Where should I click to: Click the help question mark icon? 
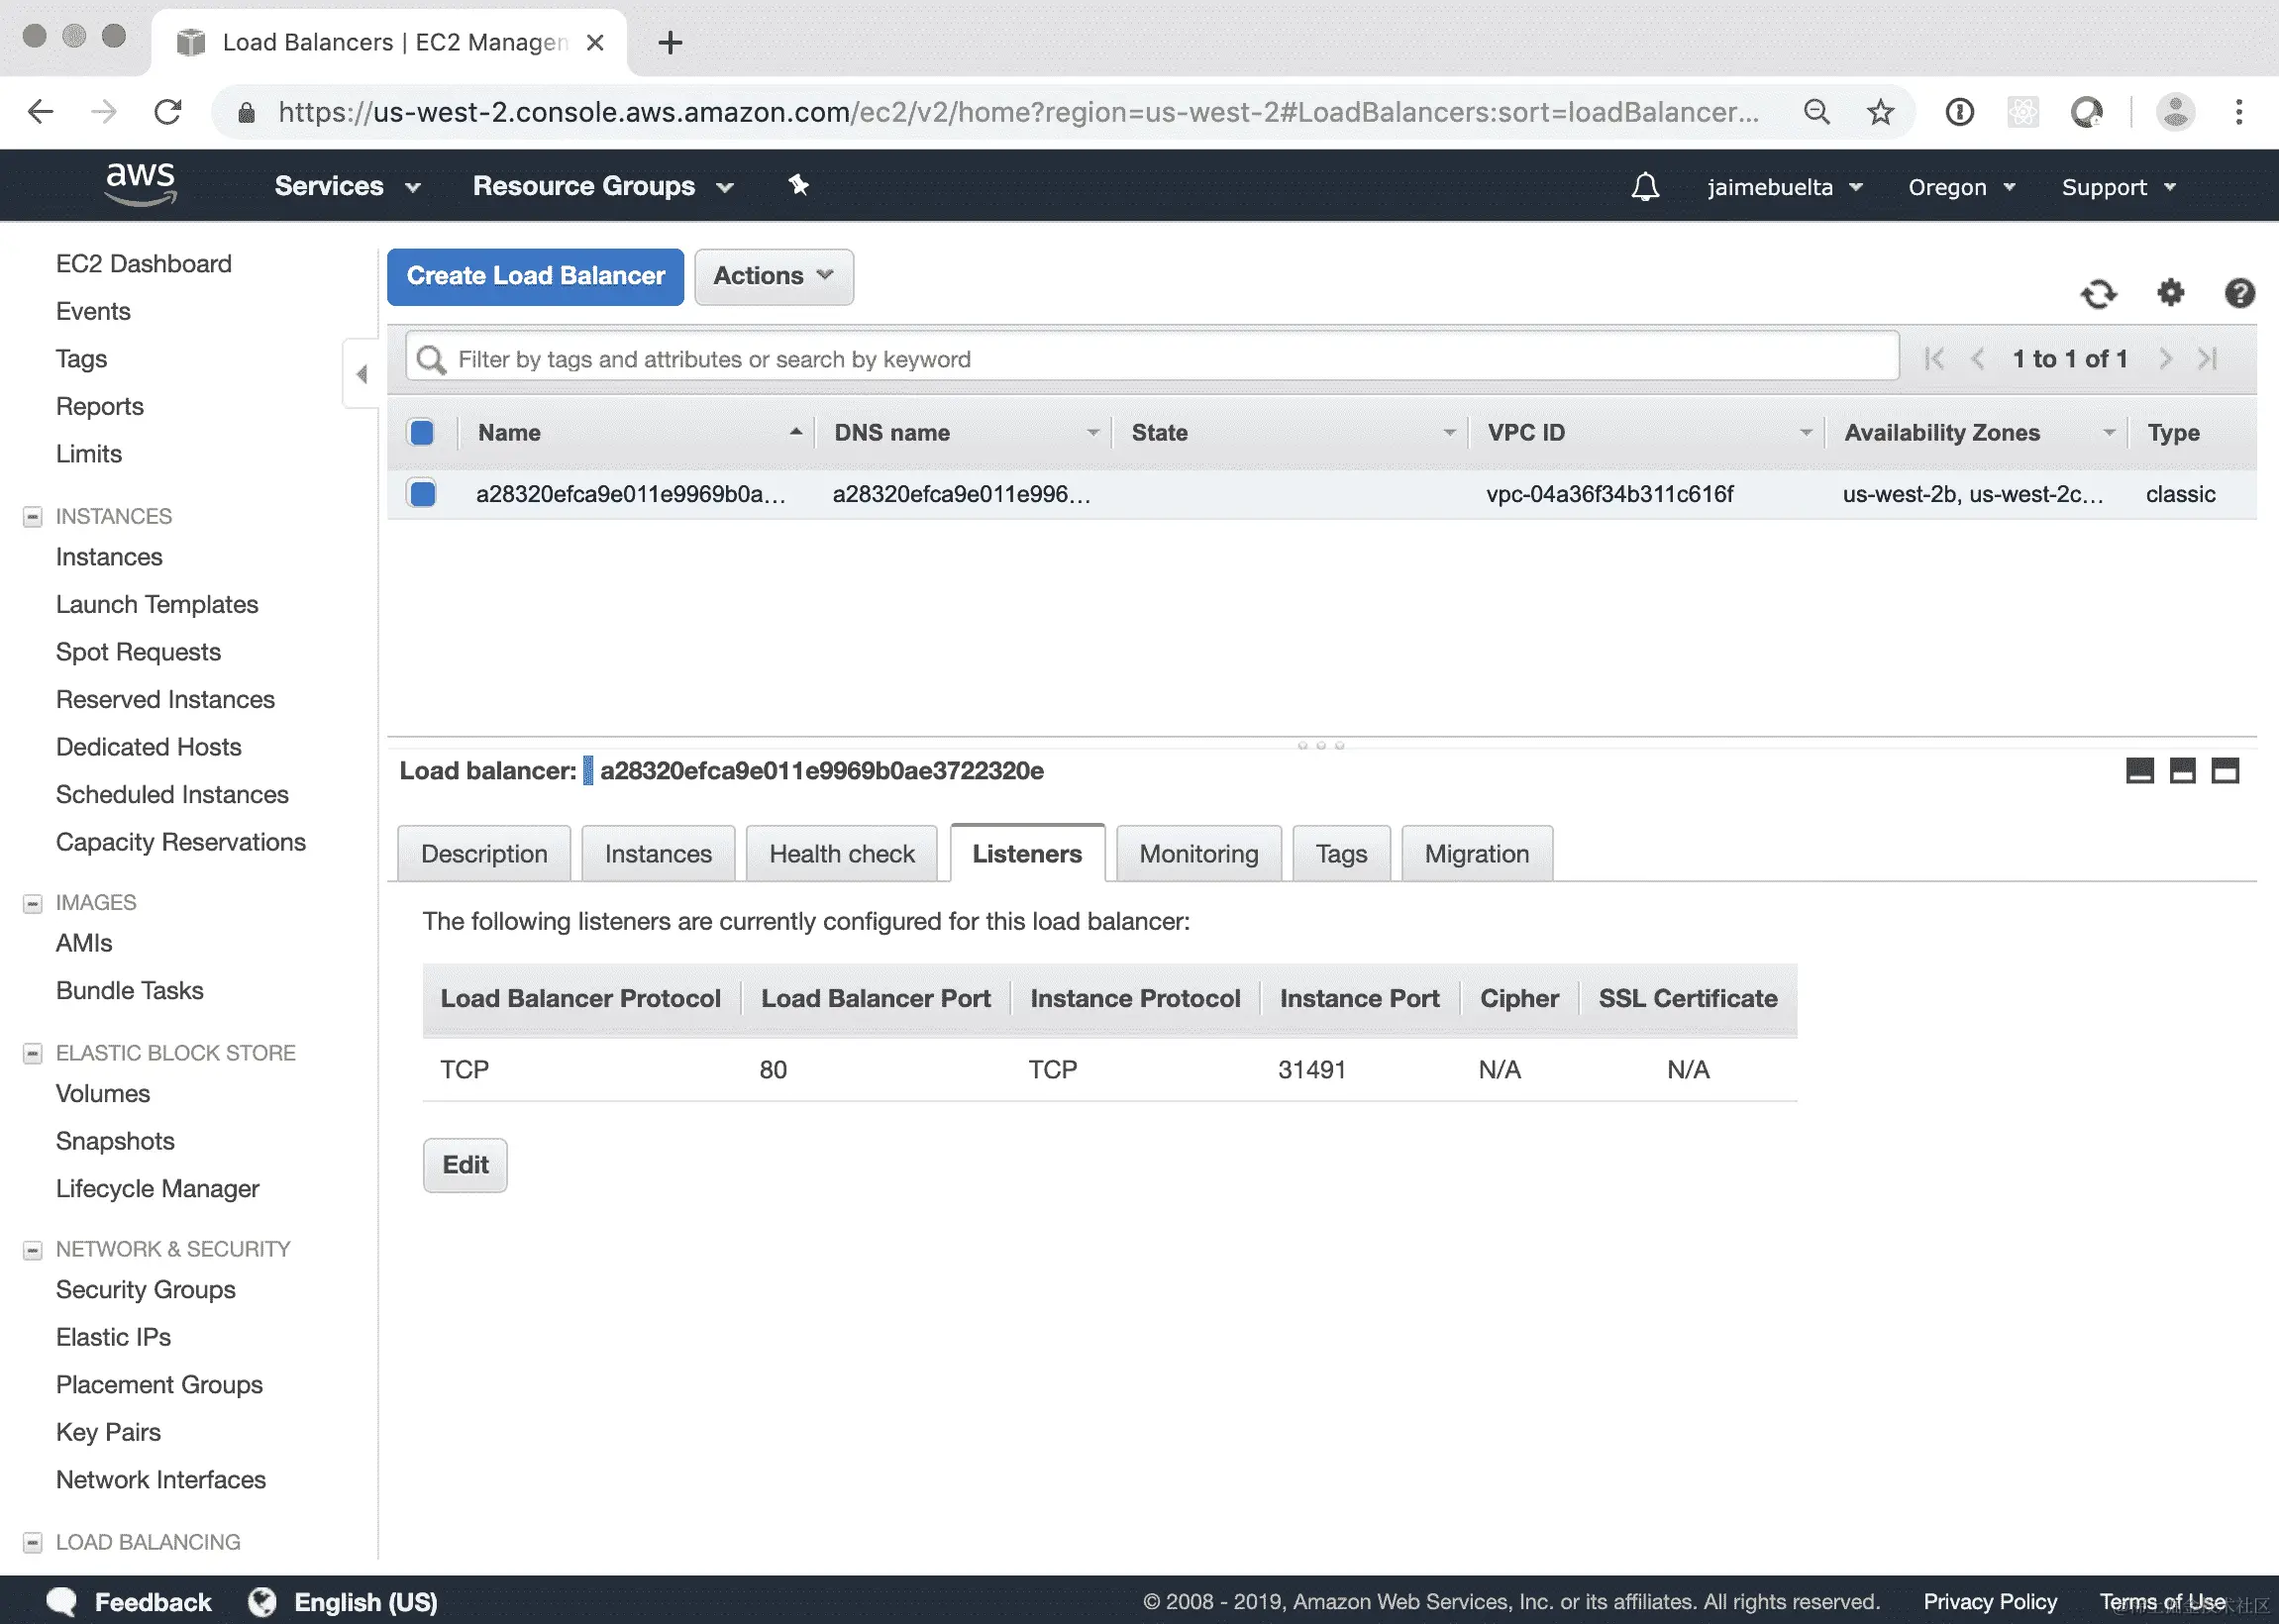(x=2239, y=293)
